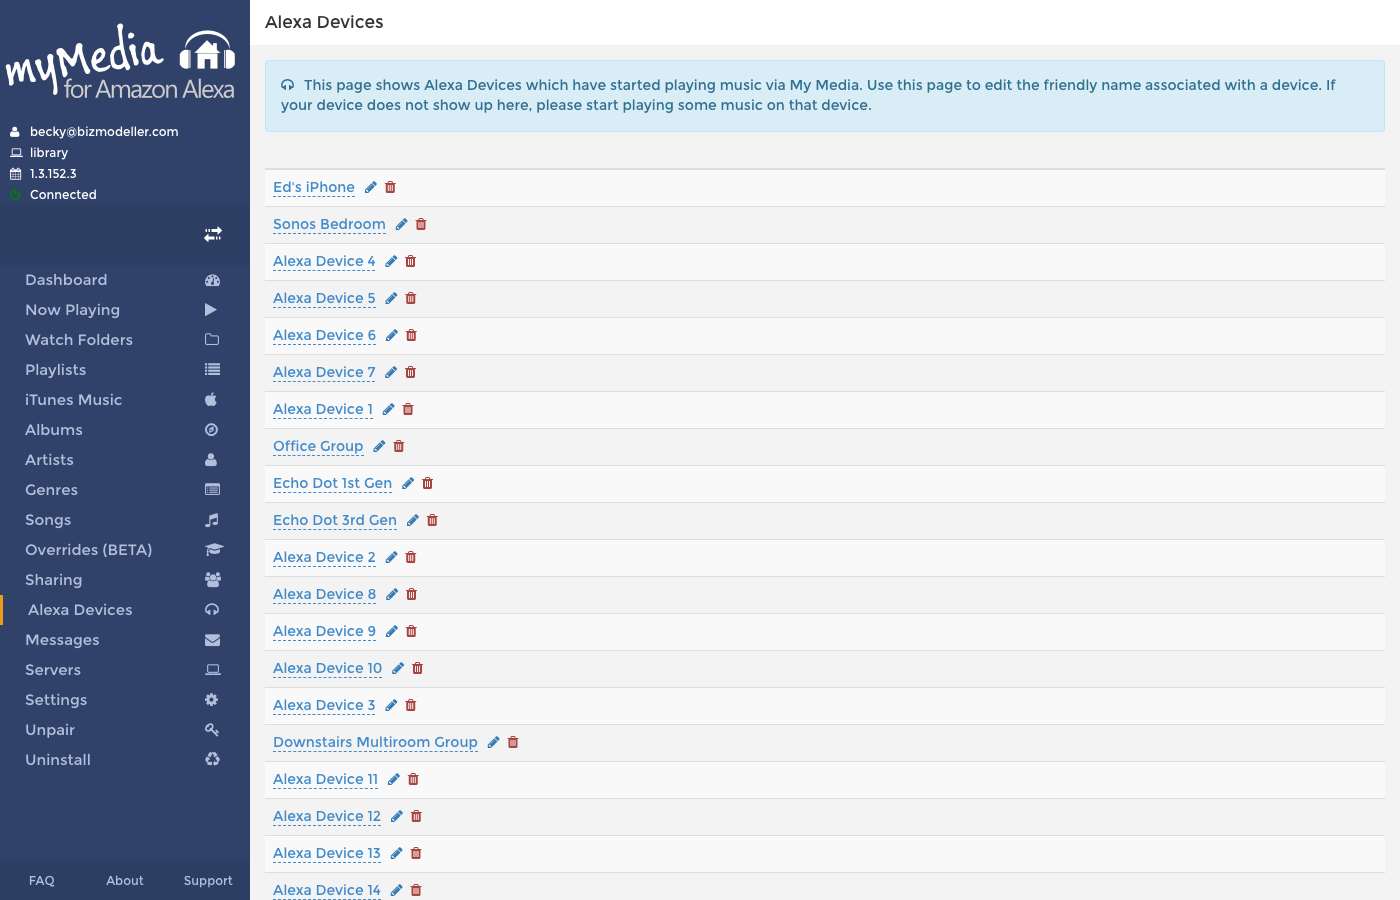Open the About footer link
The width and height of the screenshot is (1400, 900).
coord(125,881)
